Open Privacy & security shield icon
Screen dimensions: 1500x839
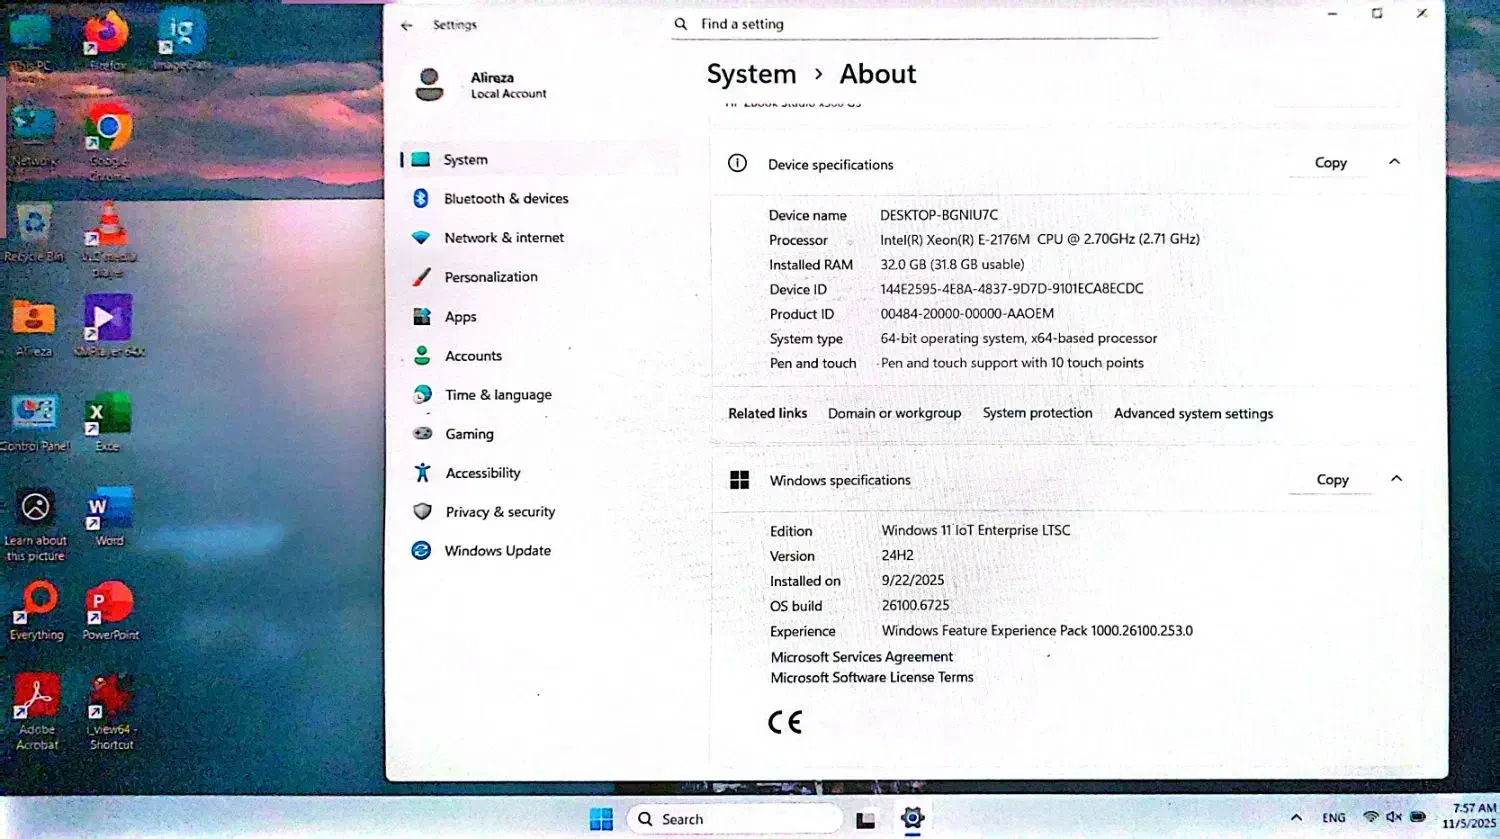pos(423,512)
